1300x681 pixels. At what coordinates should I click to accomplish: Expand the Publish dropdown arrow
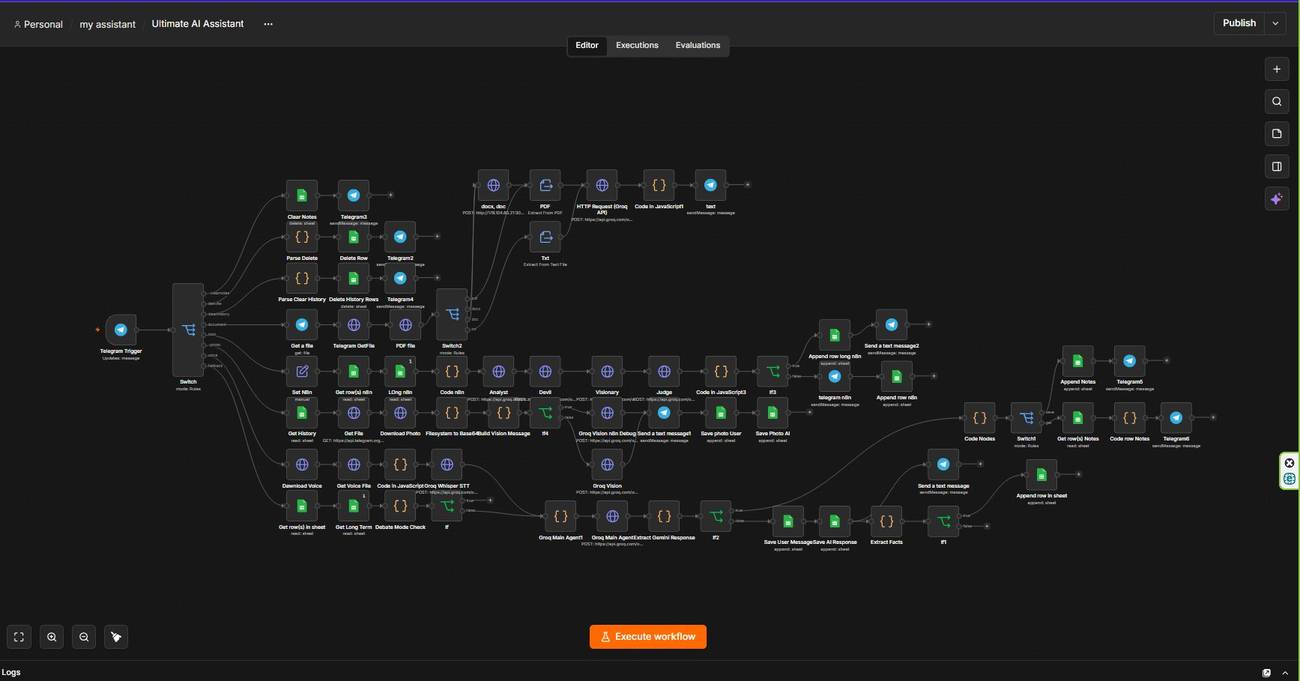point(1275,23)
